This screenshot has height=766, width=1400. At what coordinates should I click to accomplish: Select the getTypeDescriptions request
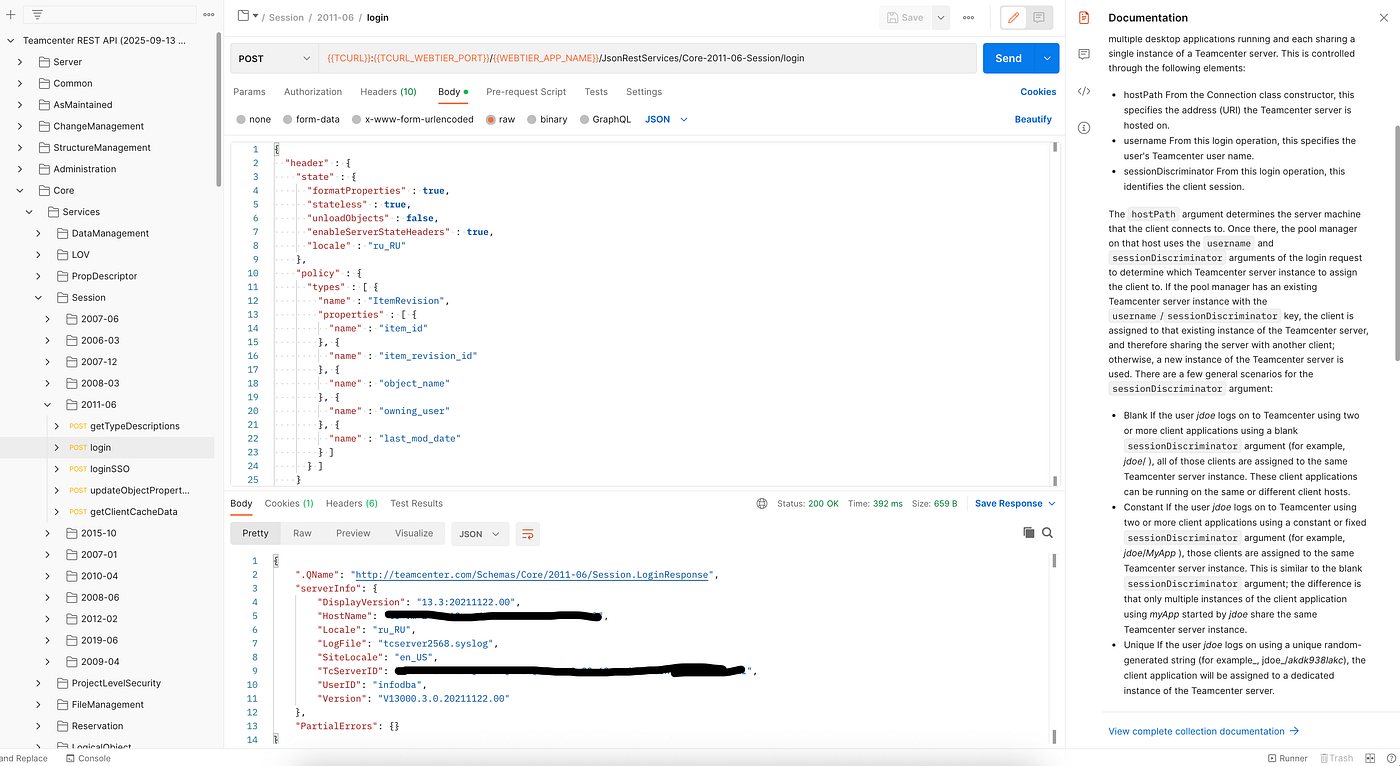[135, 426]
